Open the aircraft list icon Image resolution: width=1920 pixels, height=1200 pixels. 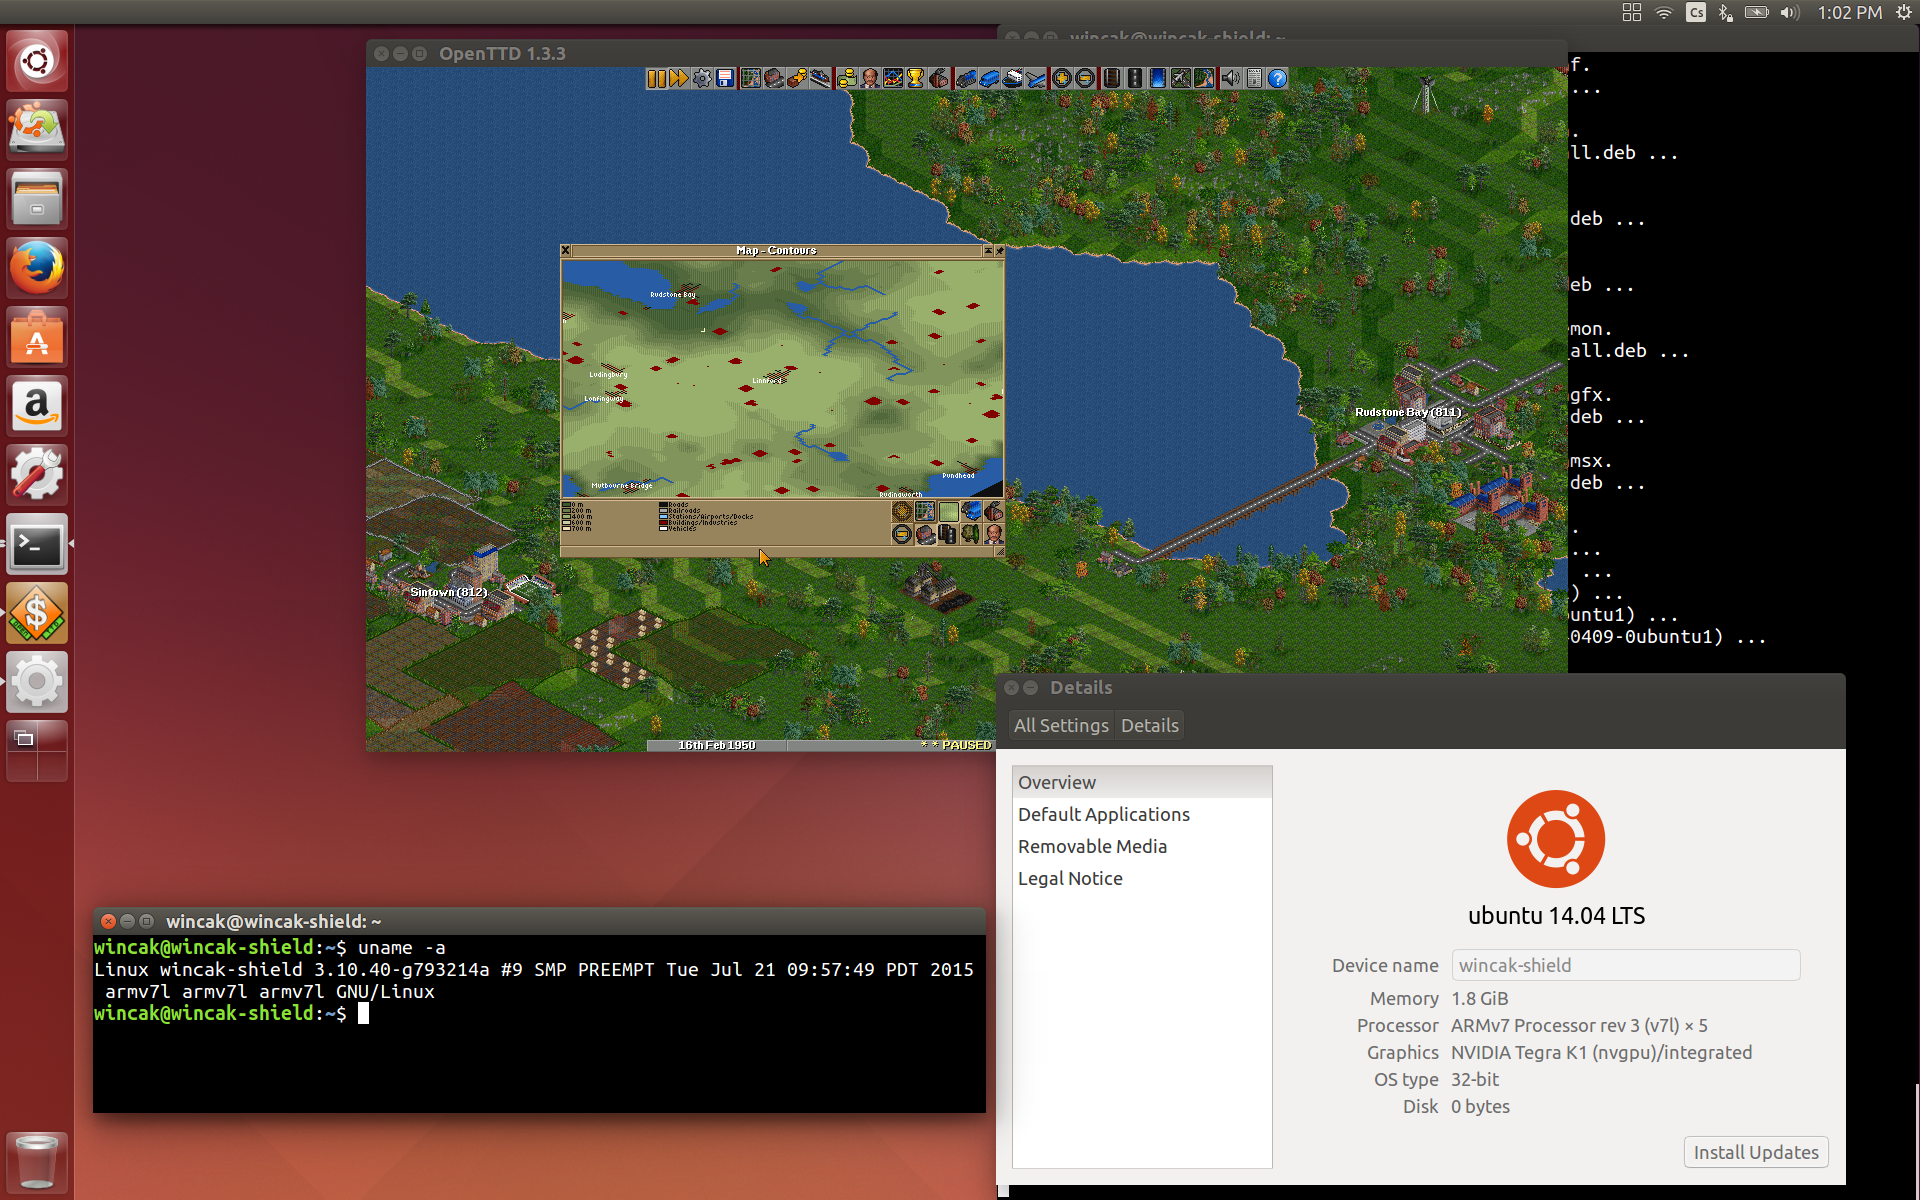pyautogui.click(x=1036, y=78)
